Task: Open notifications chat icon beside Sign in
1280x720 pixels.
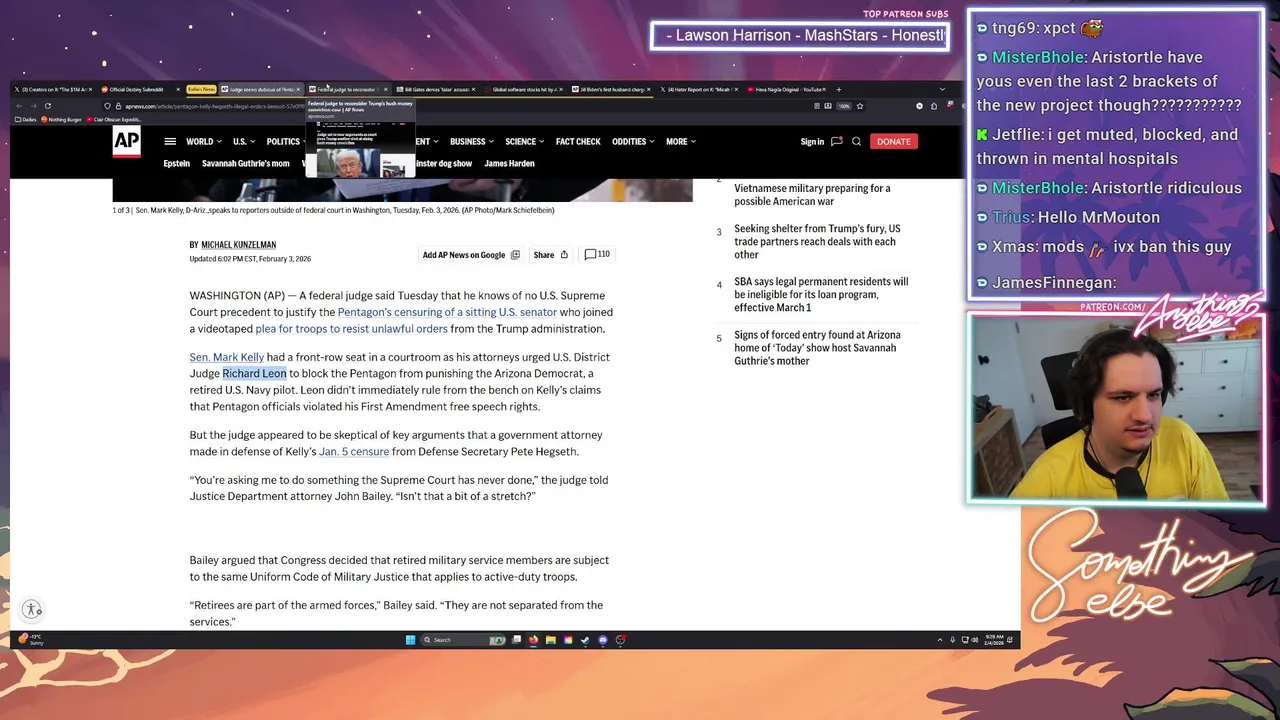Action: tap(836, 142)
